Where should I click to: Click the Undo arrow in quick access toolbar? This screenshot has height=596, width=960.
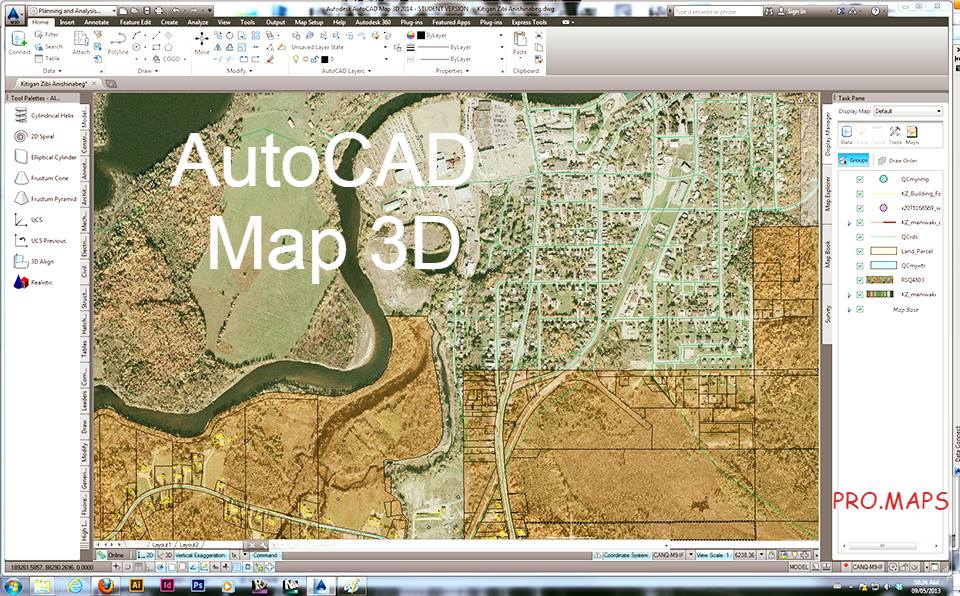click(176, 10)
